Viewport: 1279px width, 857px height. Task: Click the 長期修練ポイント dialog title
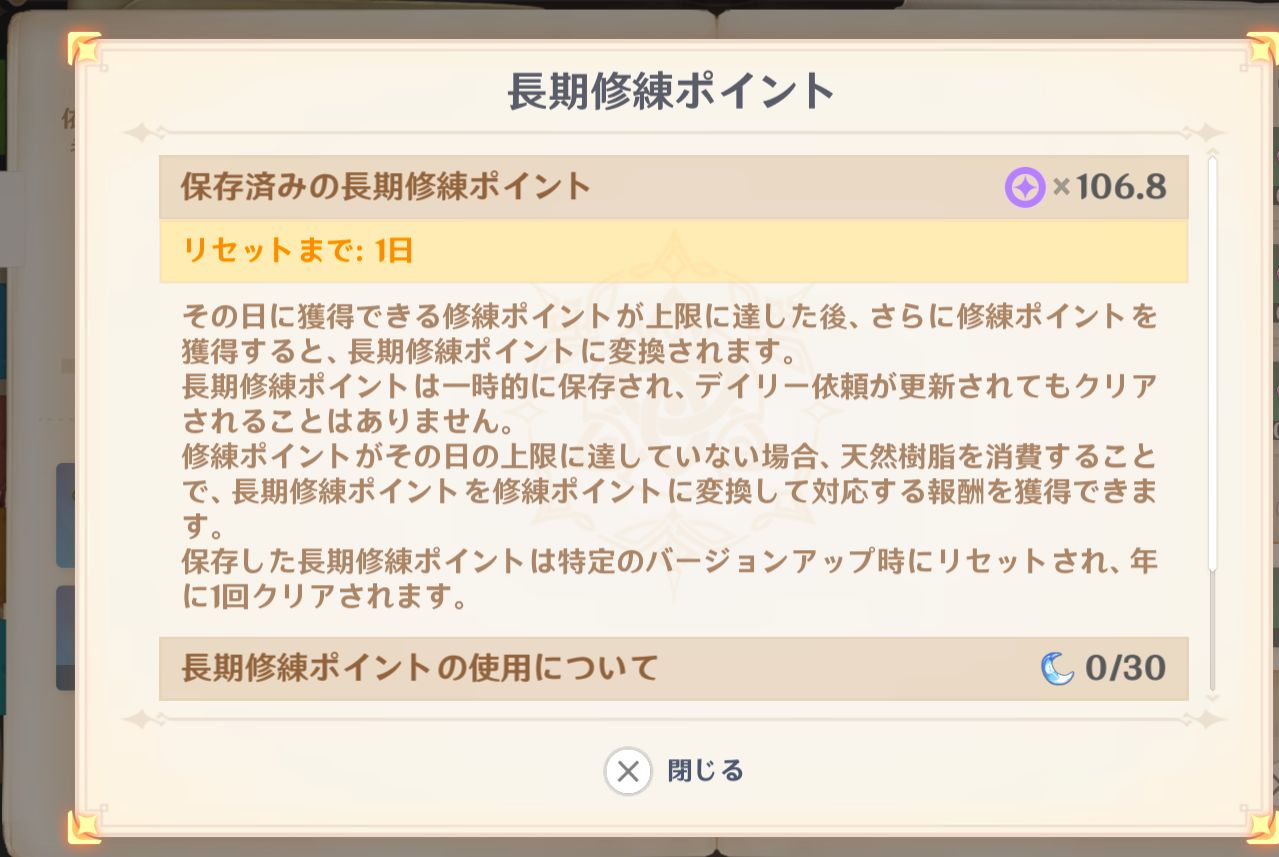[x=671, y=92]
